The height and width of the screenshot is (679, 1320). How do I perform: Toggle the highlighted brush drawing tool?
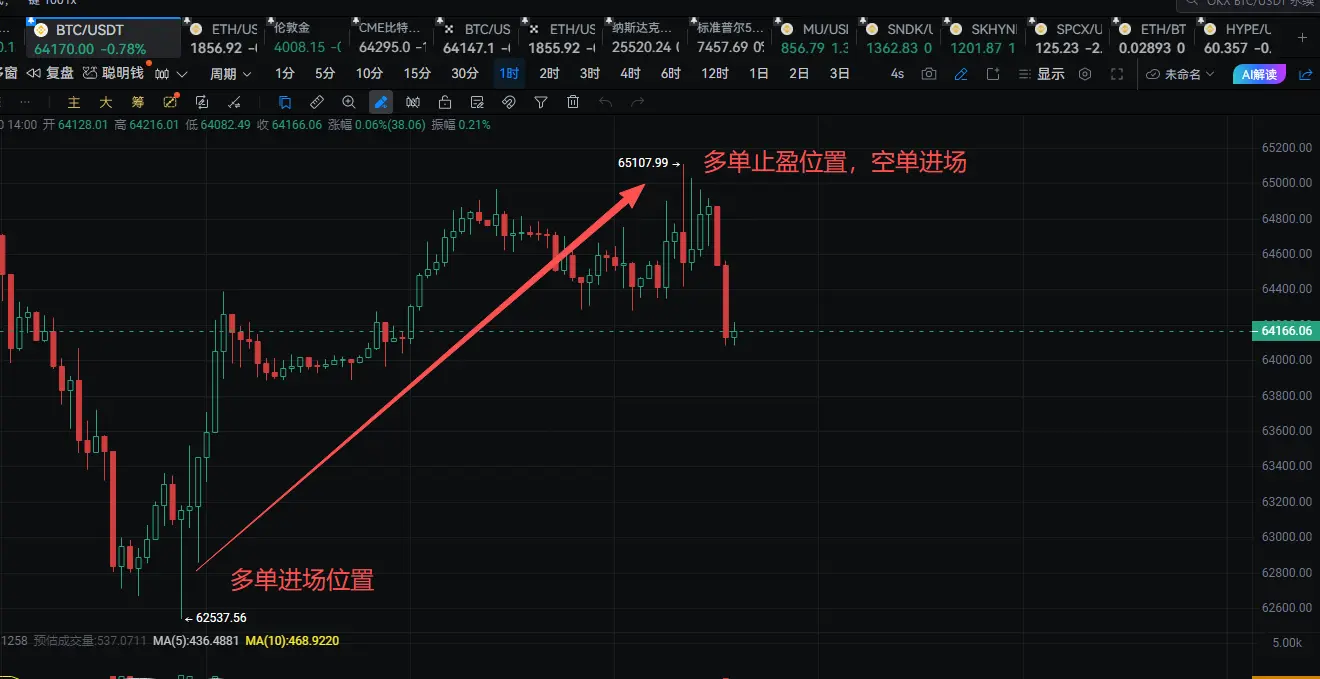coord(381,102)
